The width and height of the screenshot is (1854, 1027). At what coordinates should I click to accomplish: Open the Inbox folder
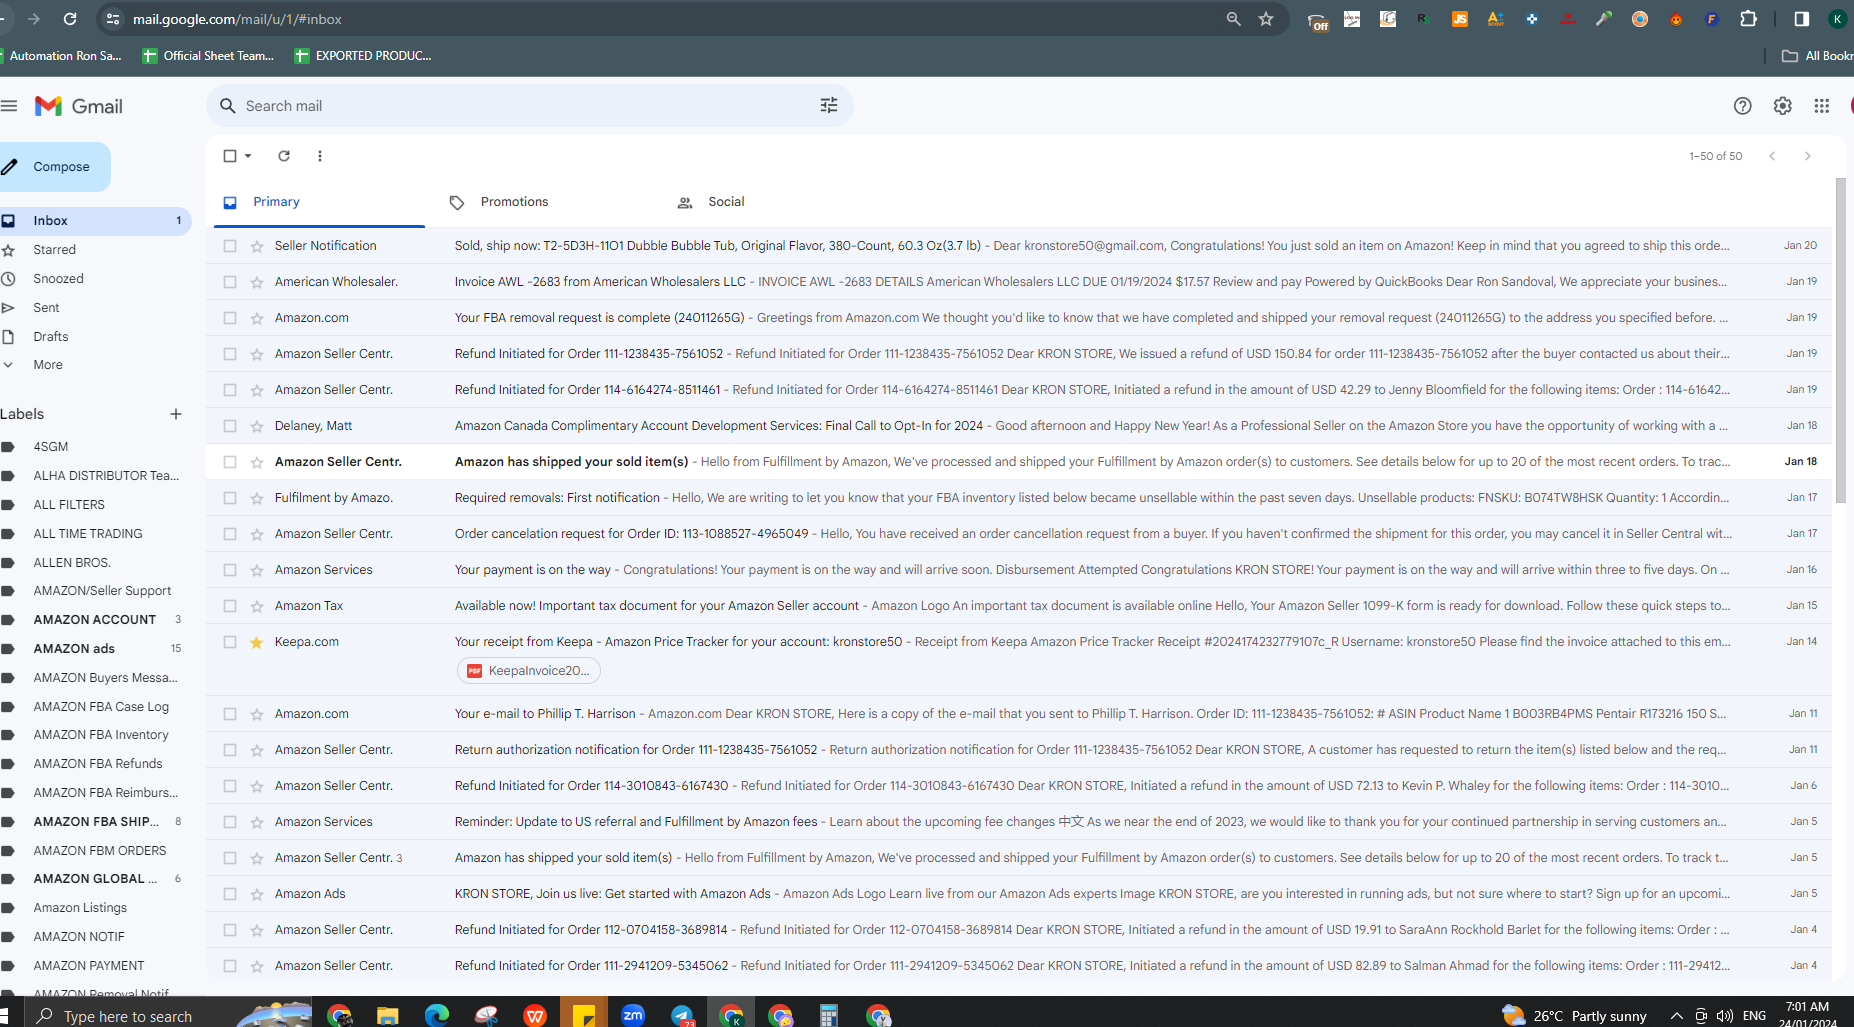[x=96, y=221]
